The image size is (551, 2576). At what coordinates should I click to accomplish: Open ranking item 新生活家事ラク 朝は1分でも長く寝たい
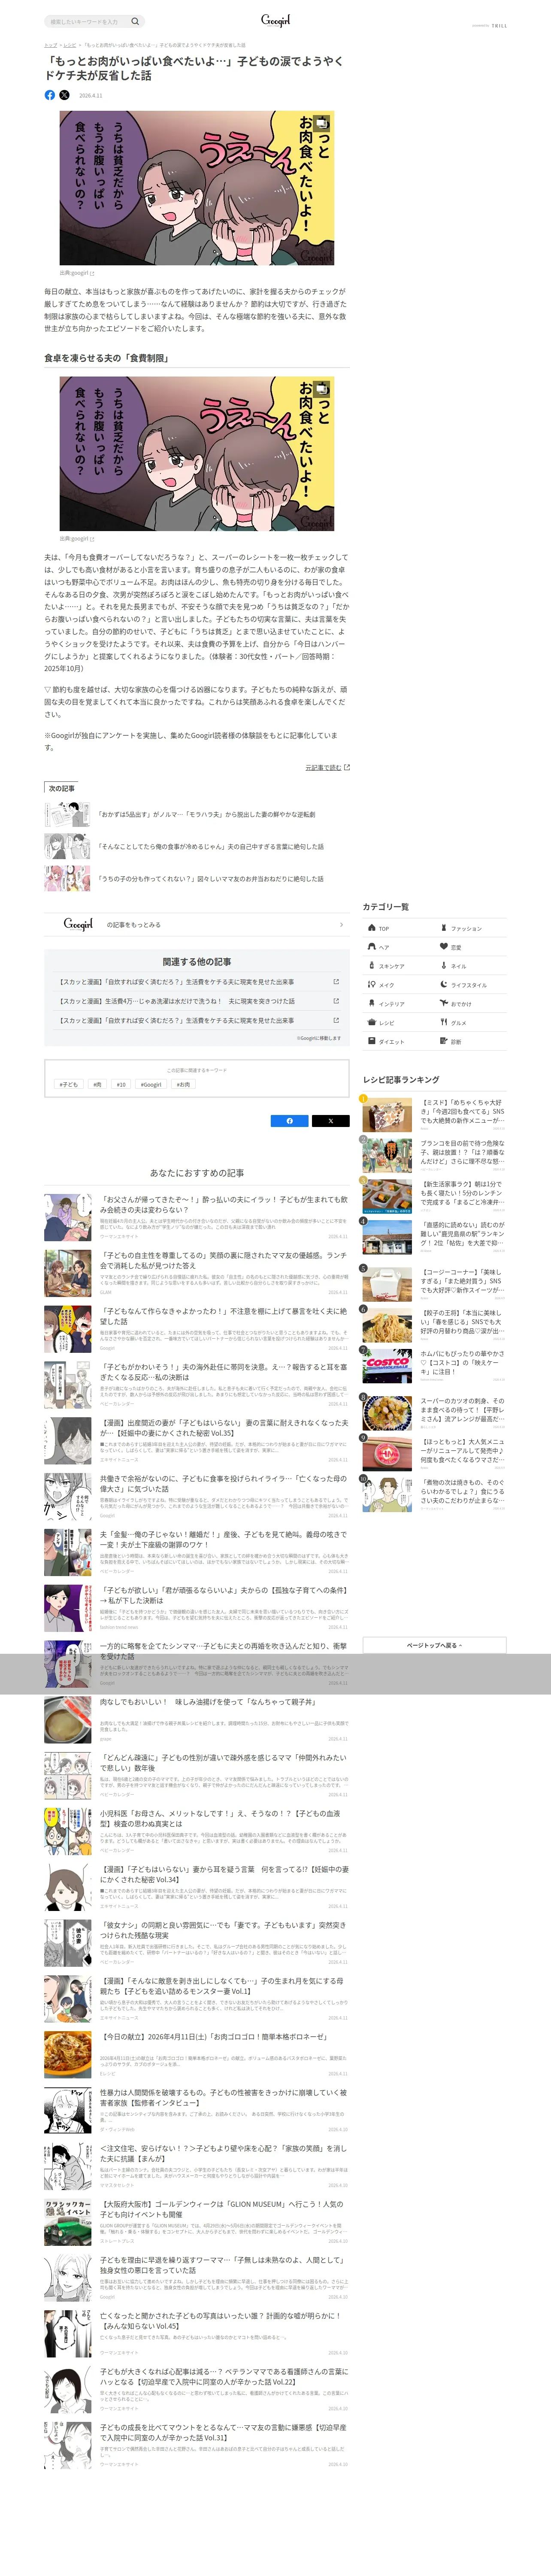434,1196
